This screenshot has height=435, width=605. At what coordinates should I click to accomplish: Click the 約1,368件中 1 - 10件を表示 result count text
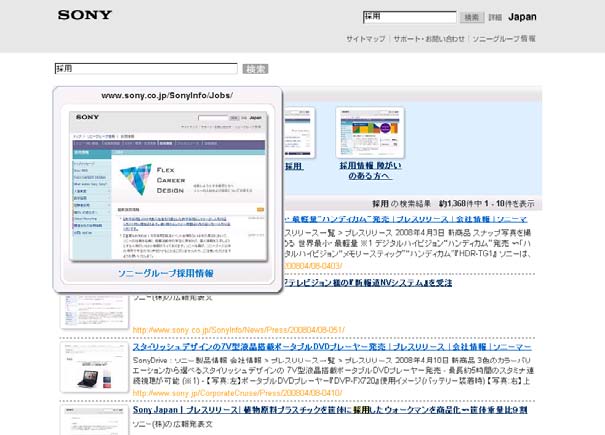point(487,203)
